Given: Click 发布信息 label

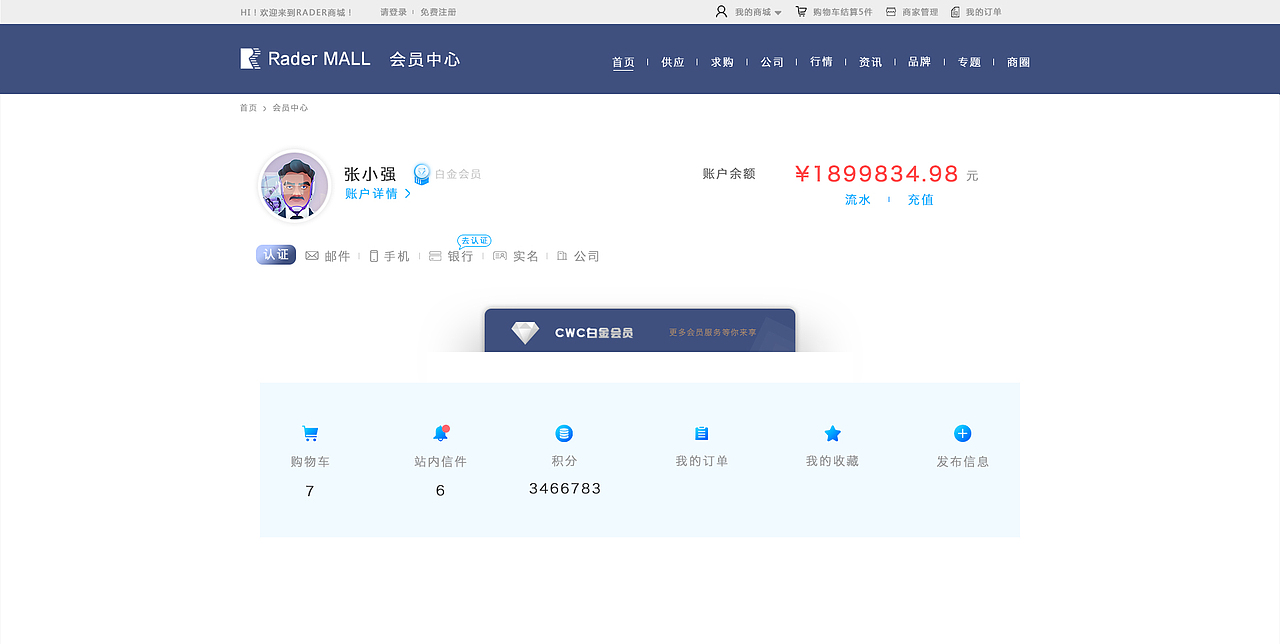Looking at the screenshot, I should tap(963, 462).
